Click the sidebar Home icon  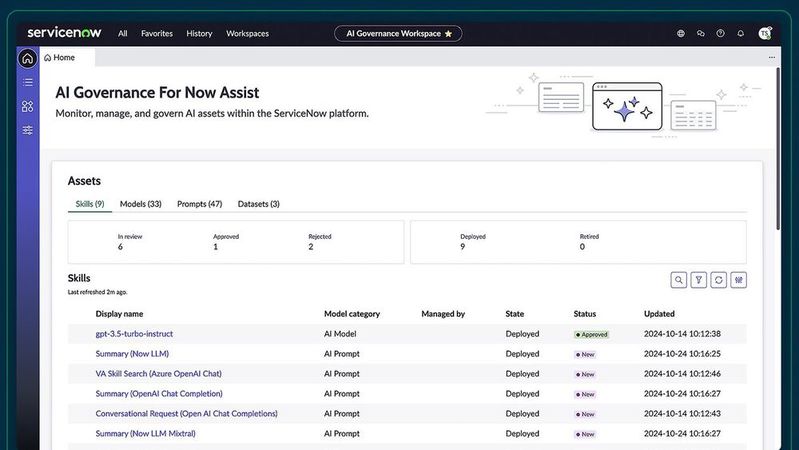[x=28, y=59]
